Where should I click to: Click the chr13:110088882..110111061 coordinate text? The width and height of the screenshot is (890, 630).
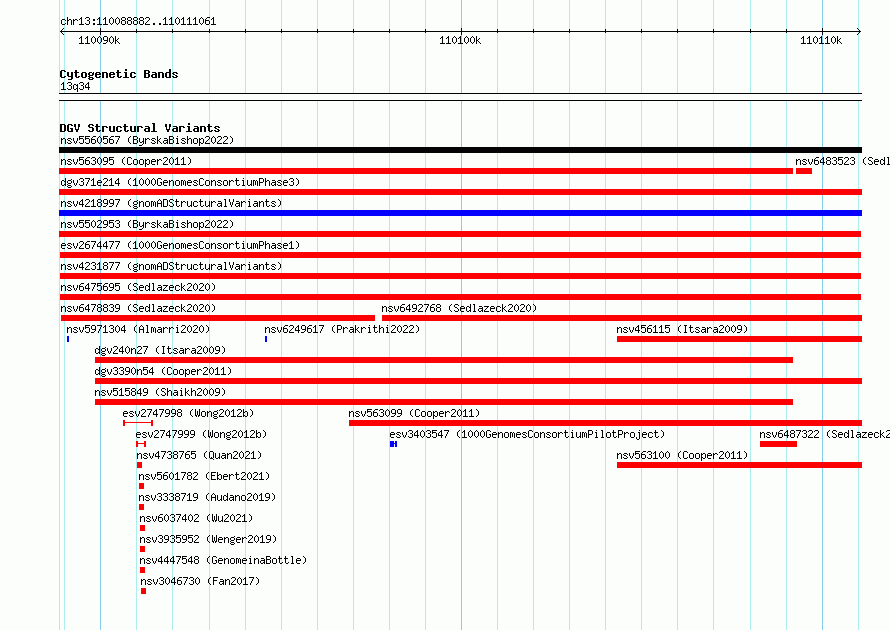coord(138,22)
